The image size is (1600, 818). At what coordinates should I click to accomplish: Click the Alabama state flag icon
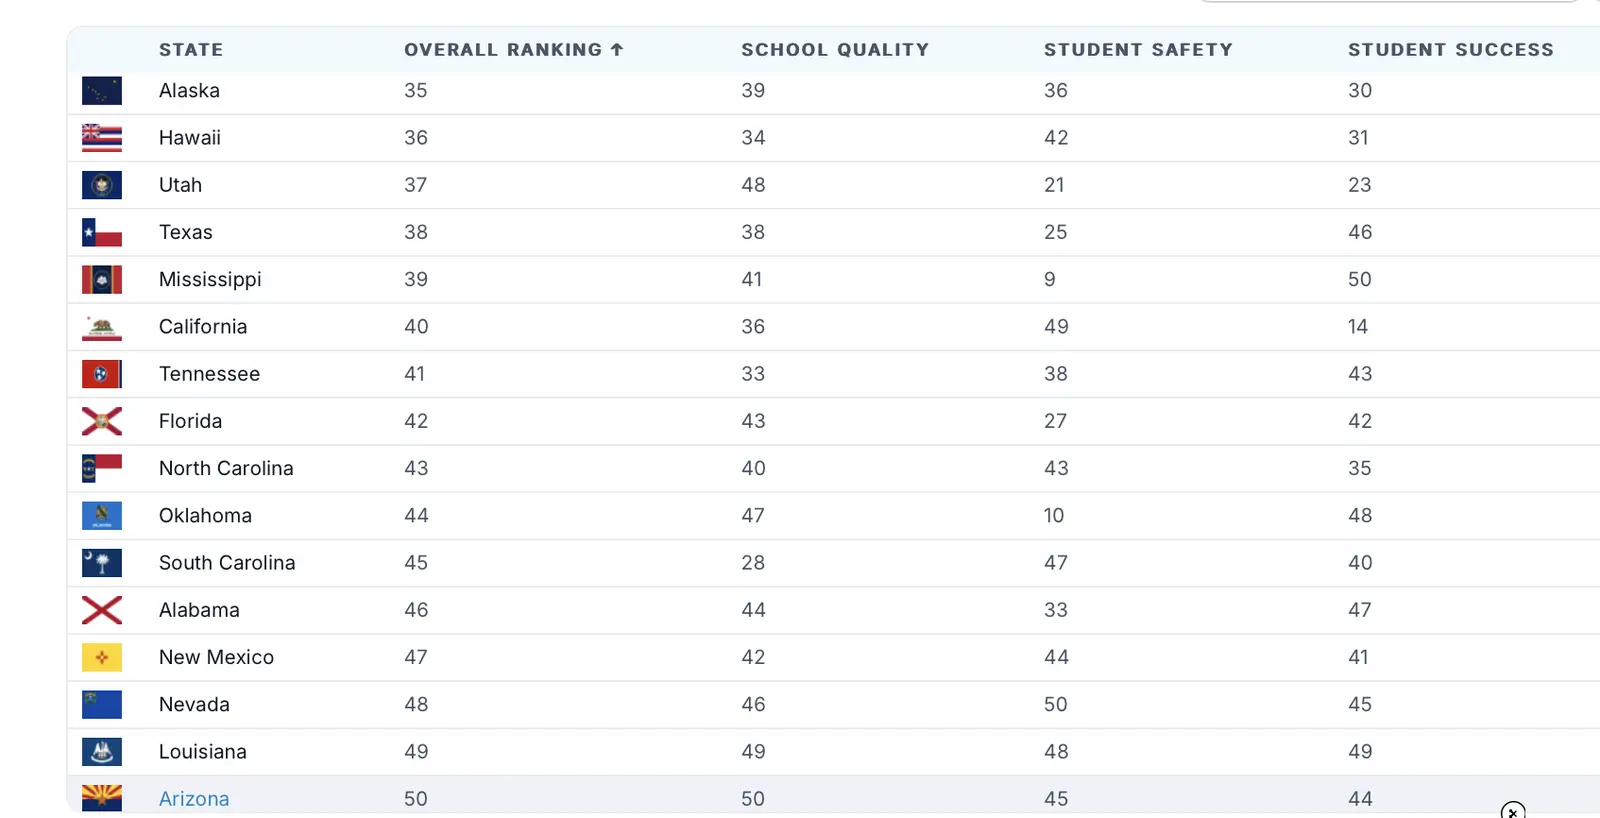click(x=102, y=610)
